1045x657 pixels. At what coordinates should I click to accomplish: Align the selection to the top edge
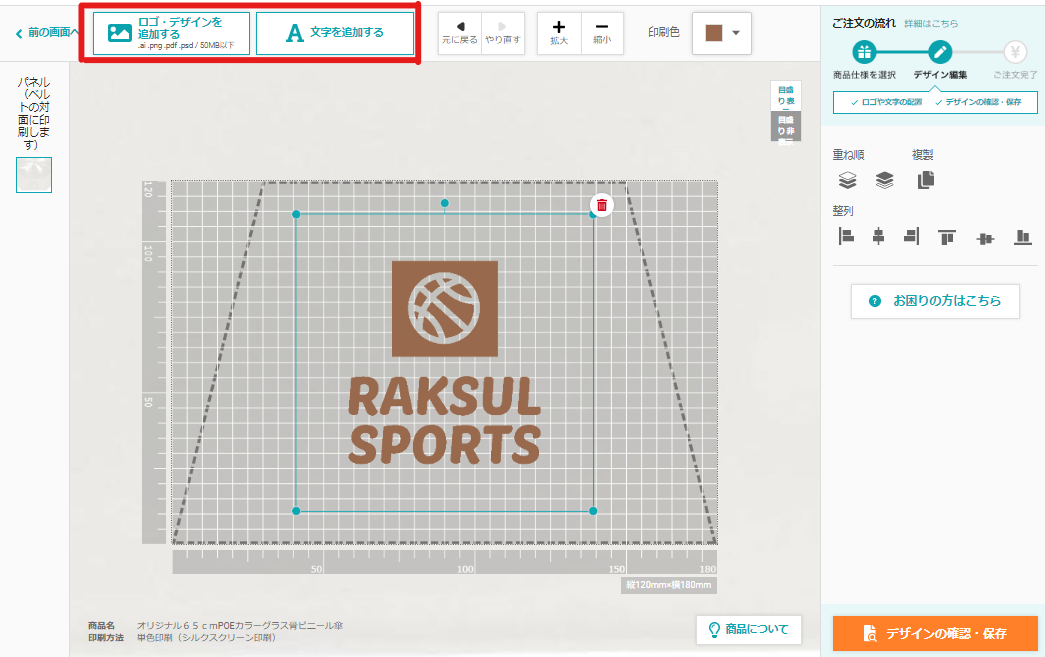coord(946,237)
